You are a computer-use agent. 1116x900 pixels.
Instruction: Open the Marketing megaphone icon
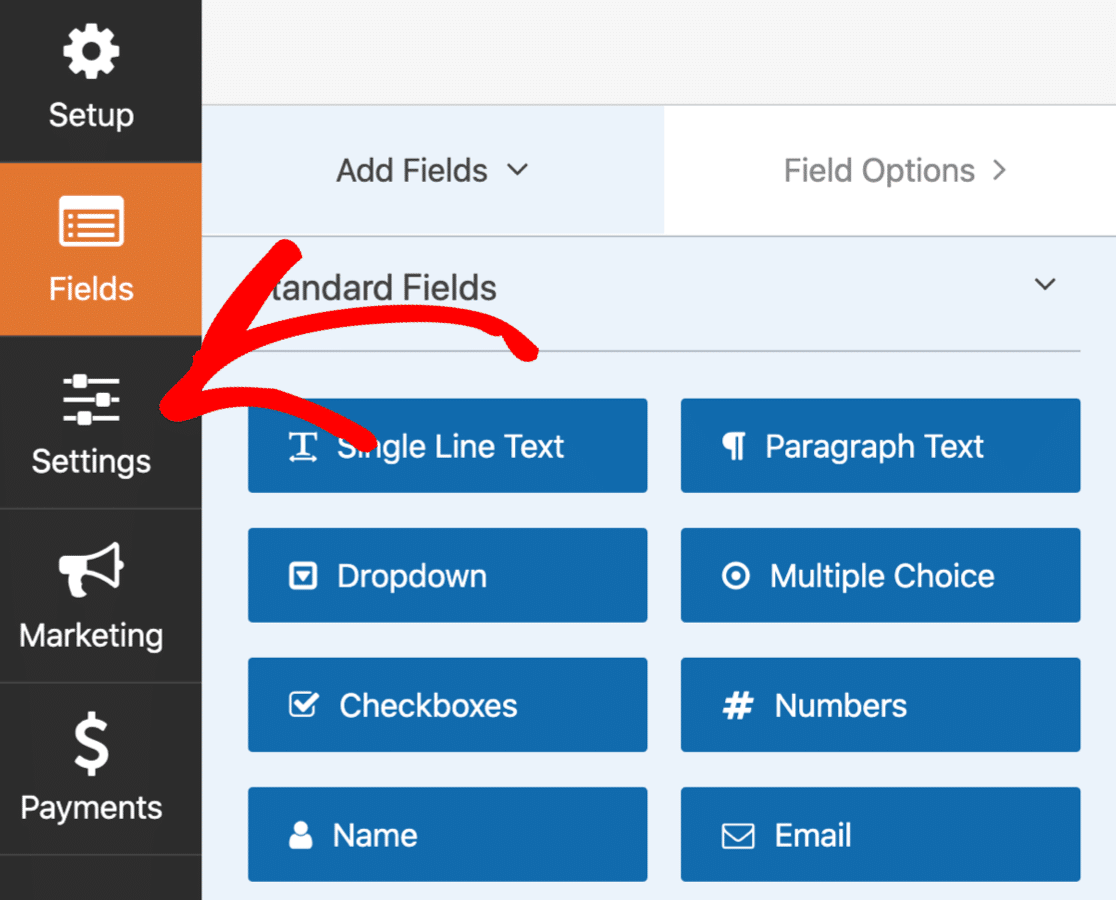coord(91,570)
